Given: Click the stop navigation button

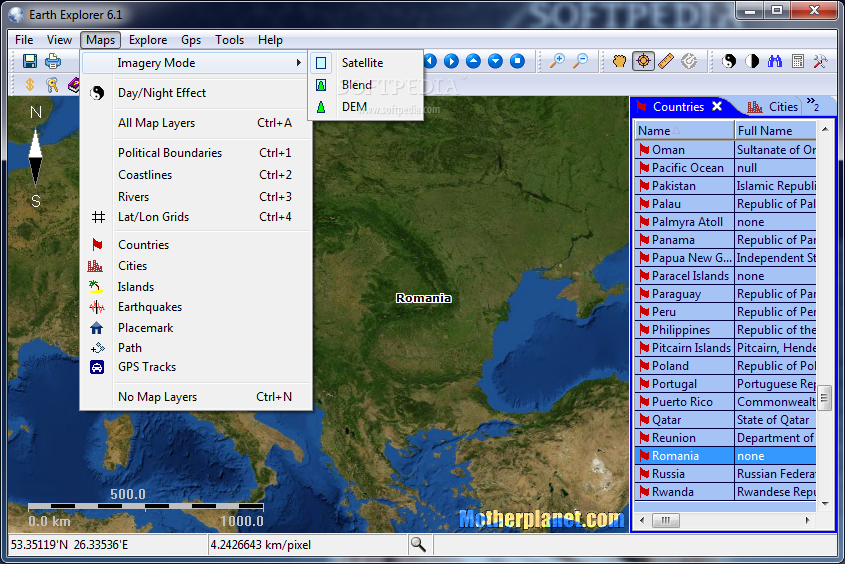Looking at the screenshot, I should (517, 61).
